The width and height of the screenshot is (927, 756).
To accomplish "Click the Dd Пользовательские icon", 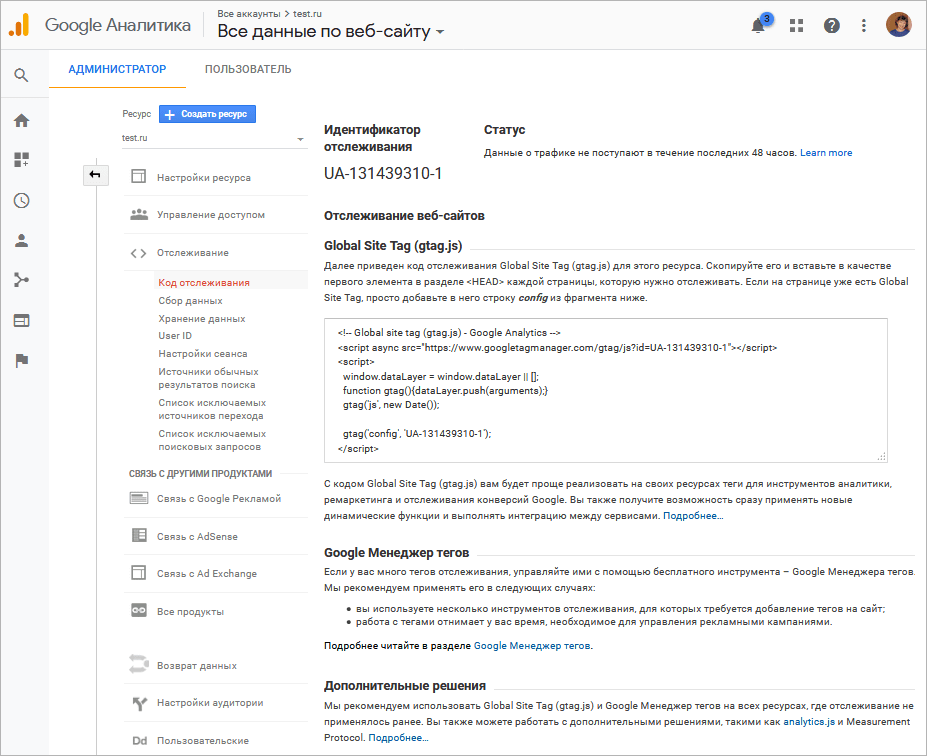I will (140, 741).
